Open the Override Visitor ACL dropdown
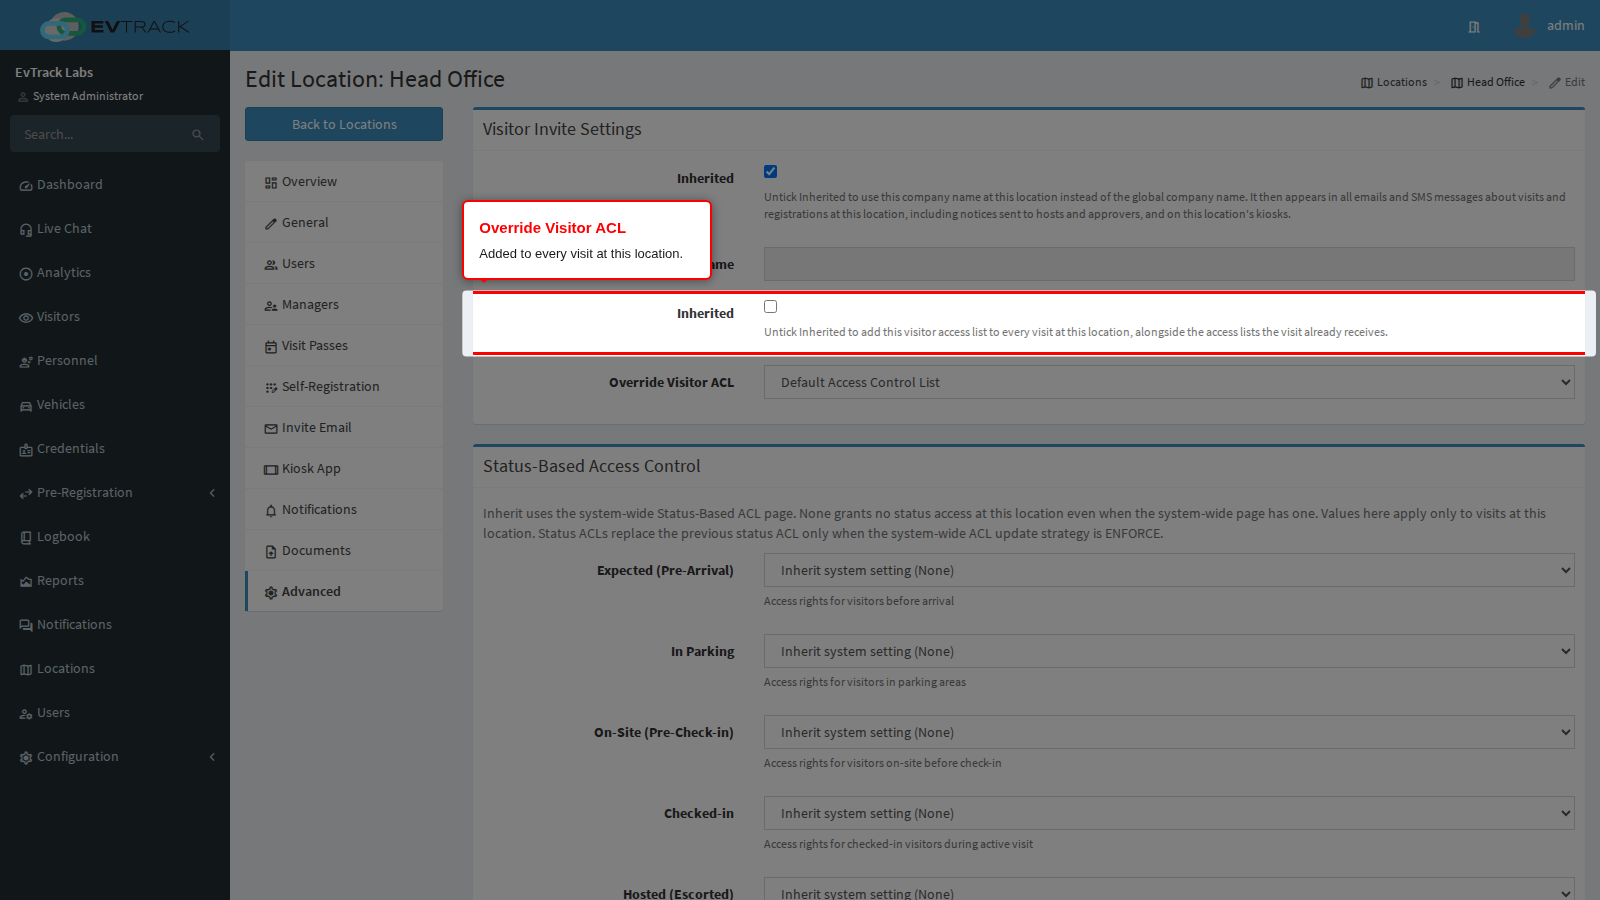Screen dimensions: 1600x900 (1169, 382)
